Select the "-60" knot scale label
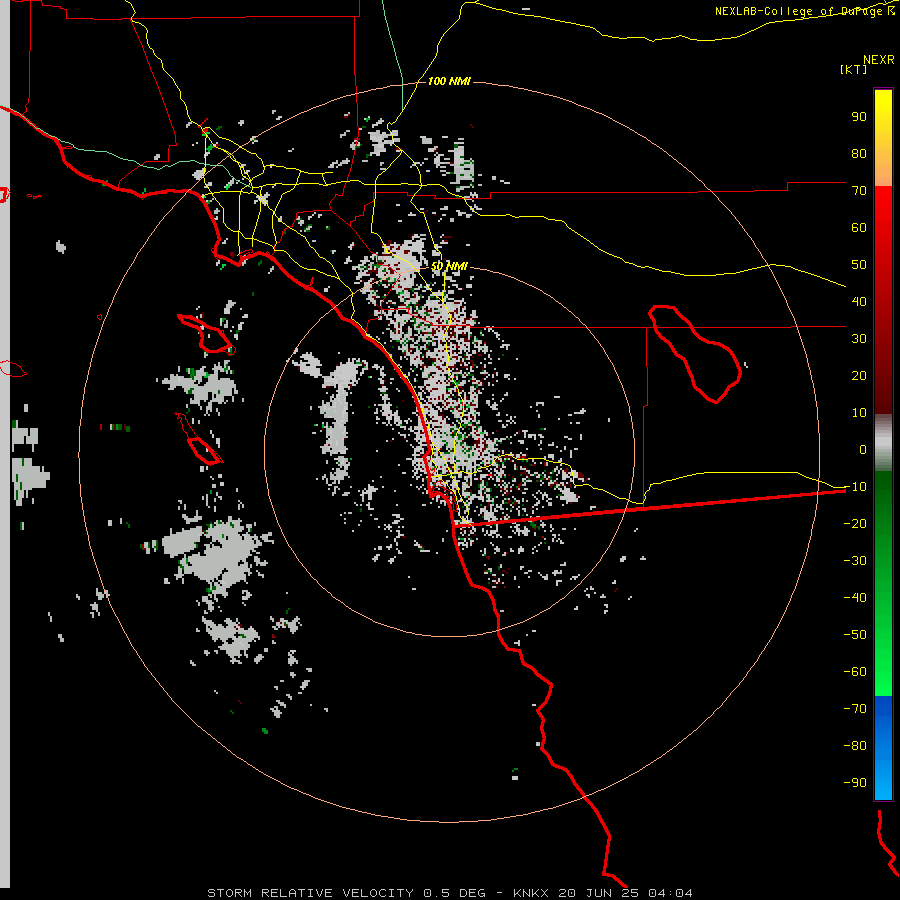This screenshot has width=900, height=900. pyautogui.click(x=855, y=672)
